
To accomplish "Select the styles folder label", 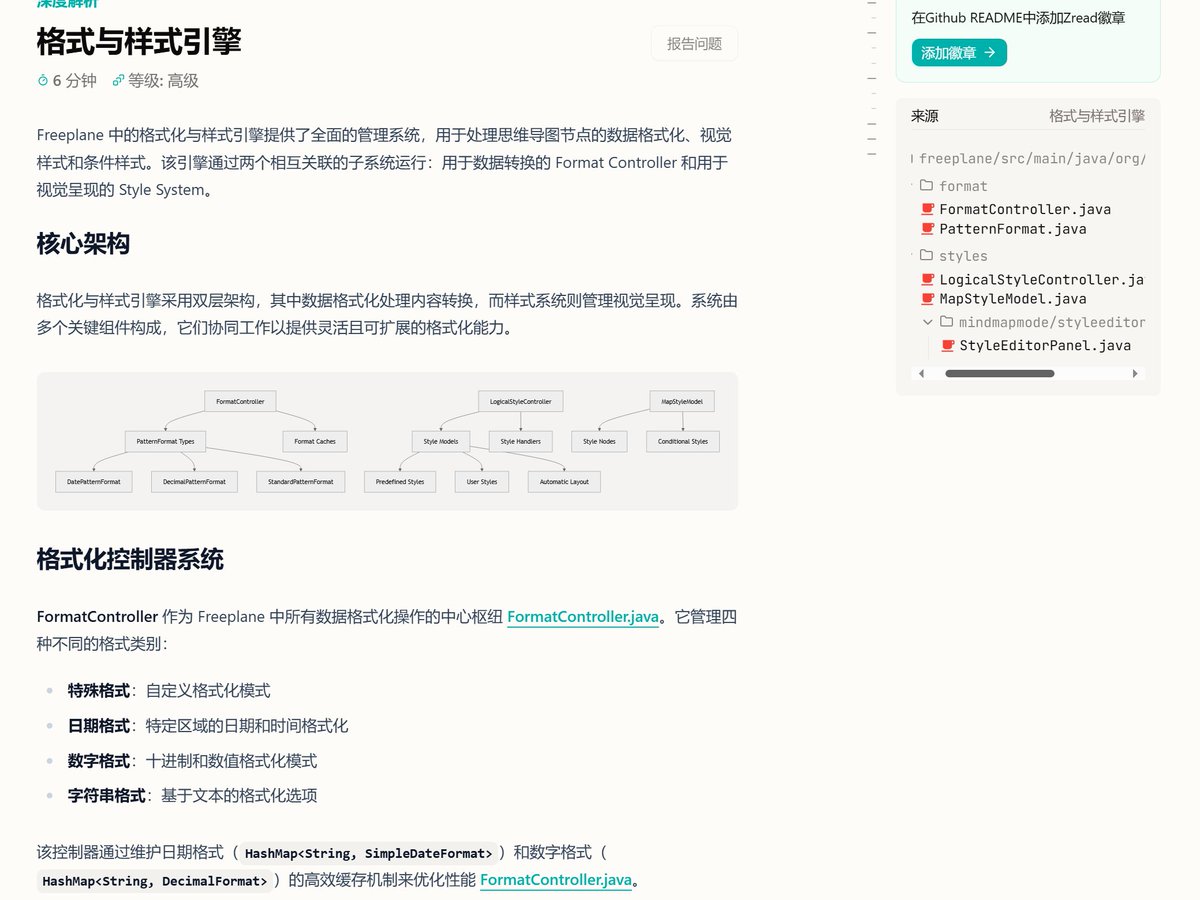I will pos(963,256).
